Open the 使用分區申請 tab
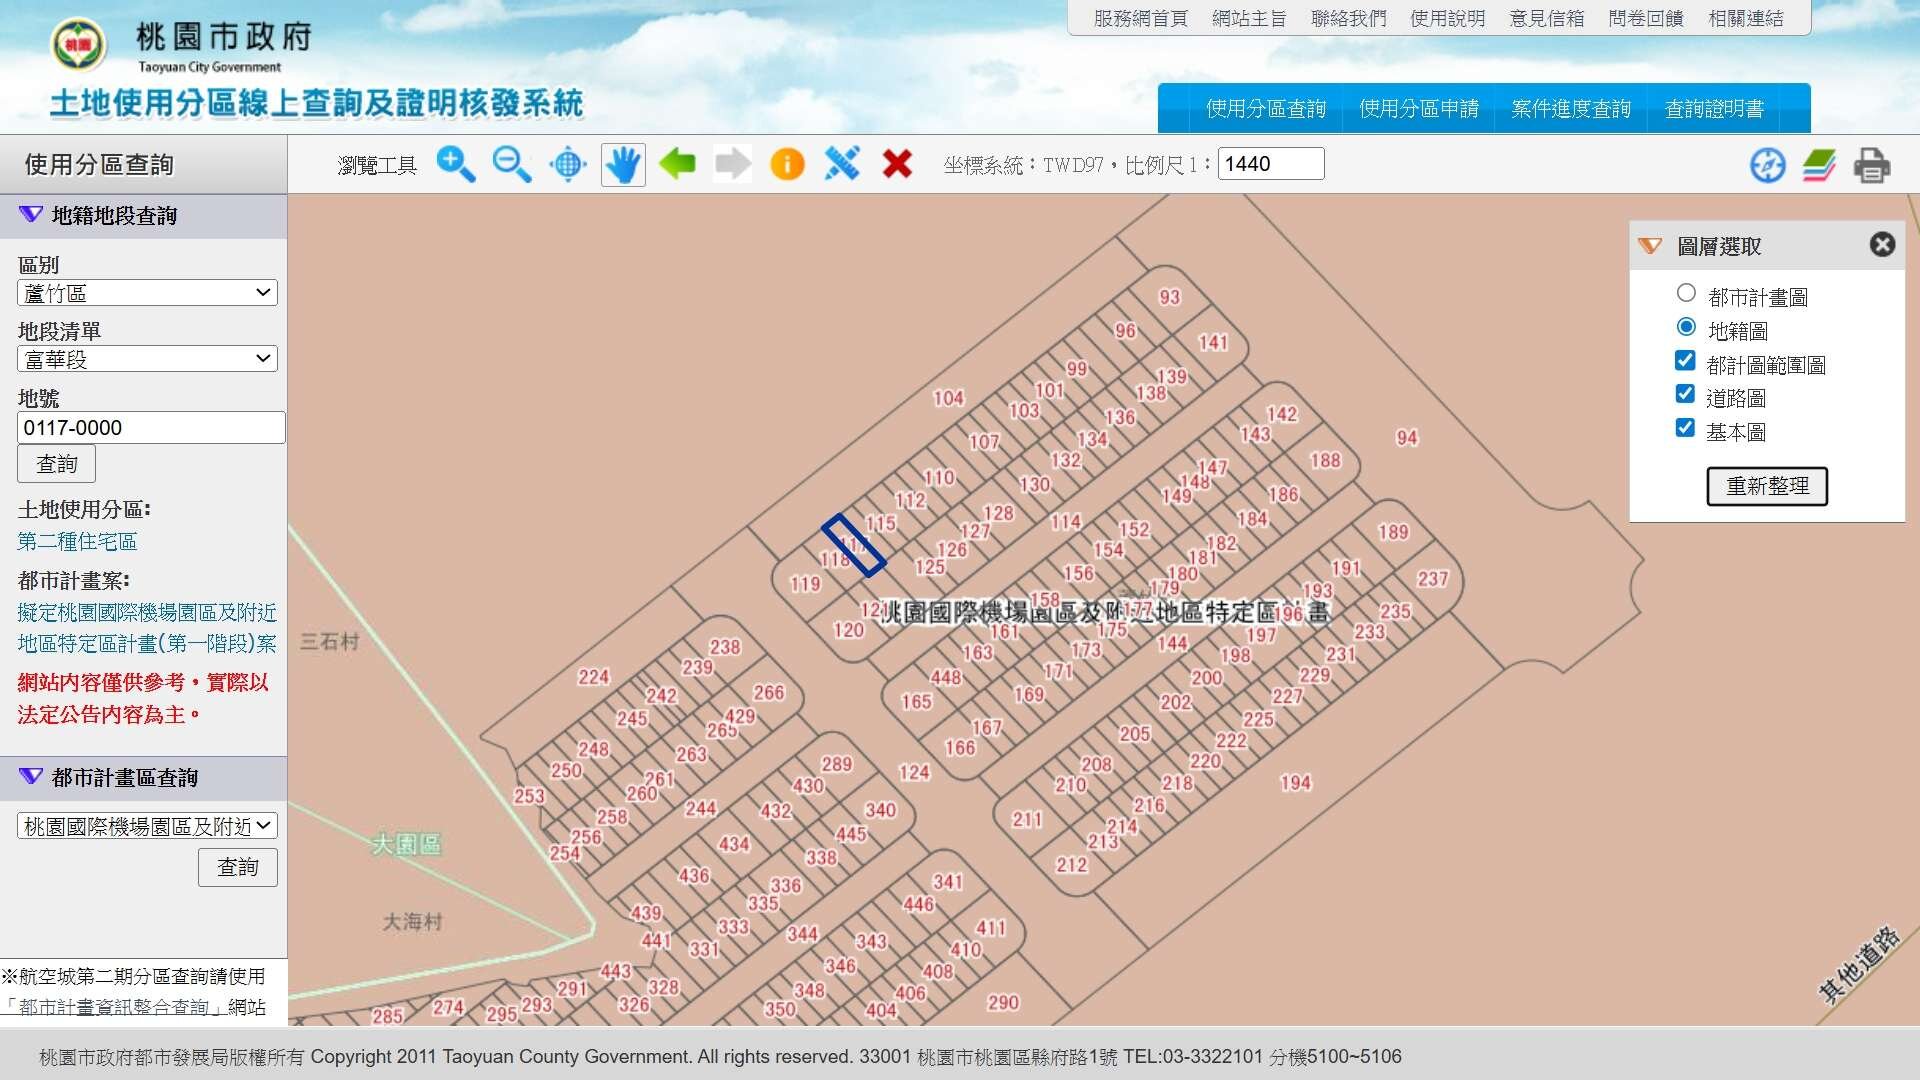The width and height of the screenshot is (1920, 1080). [x=1418, y=109]
